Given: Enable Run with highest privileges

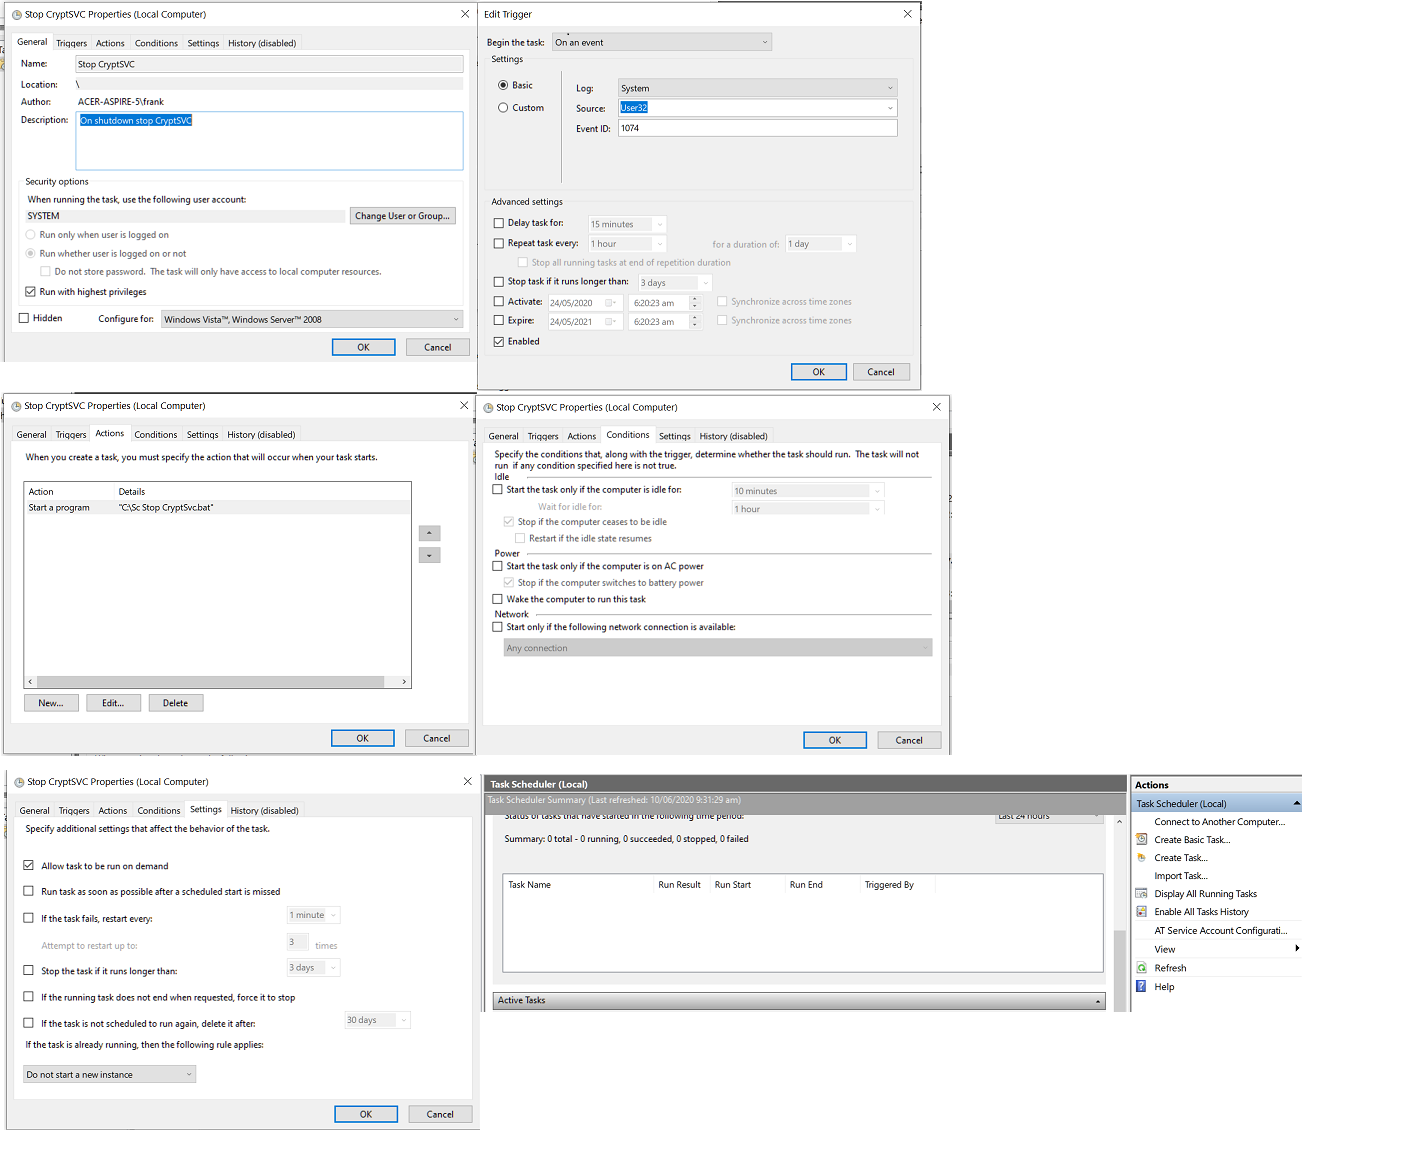Looking at the screenshot, I should 30,292.
